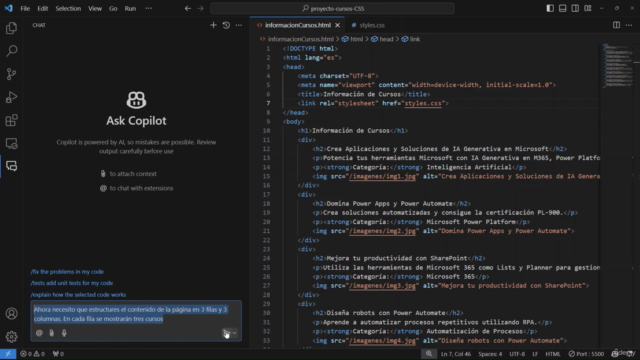640x360 pixels.
Task: Select the Chat view icon
Action: click(x=11, y=166)
